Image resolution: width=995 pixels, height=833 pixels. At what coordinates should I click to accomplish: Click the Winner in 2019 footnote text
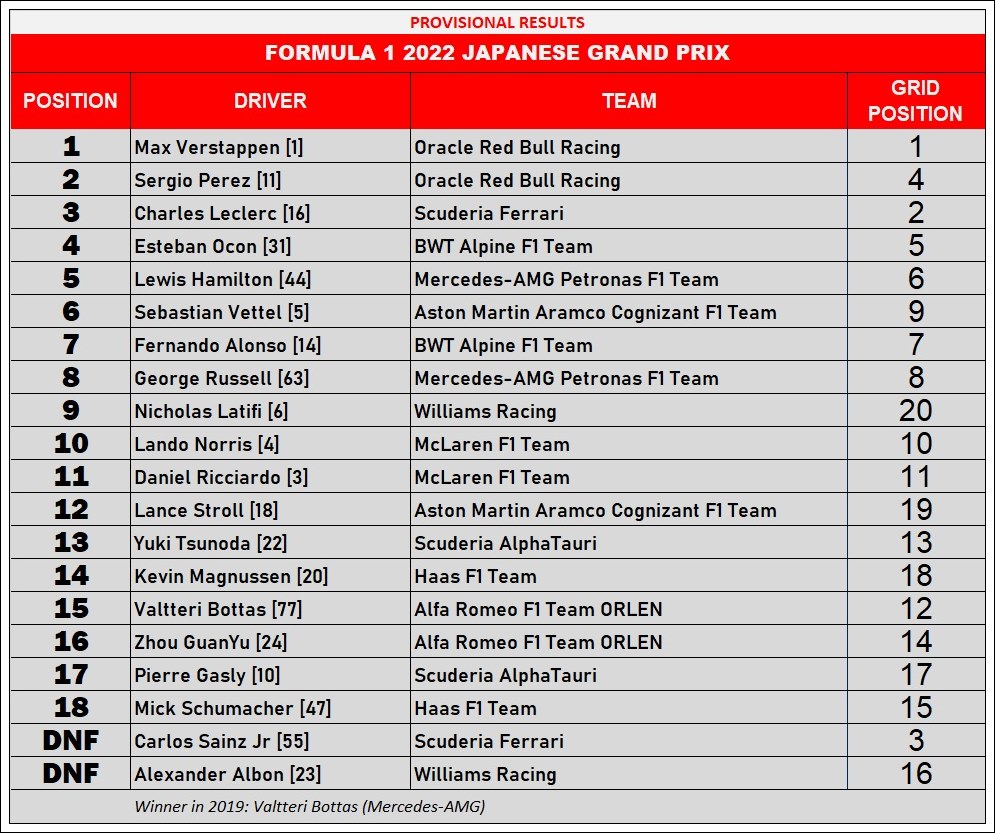(310, 806)
